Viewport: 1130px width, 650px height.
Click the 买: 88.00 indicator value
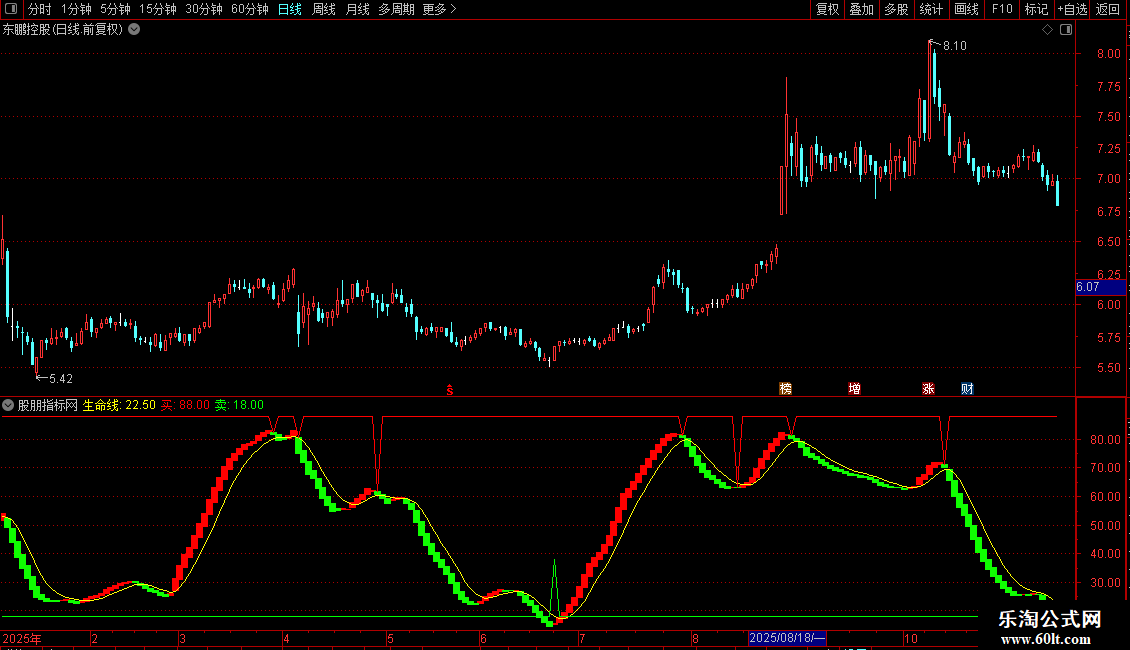pyautogui.click(x=185, y=405)
